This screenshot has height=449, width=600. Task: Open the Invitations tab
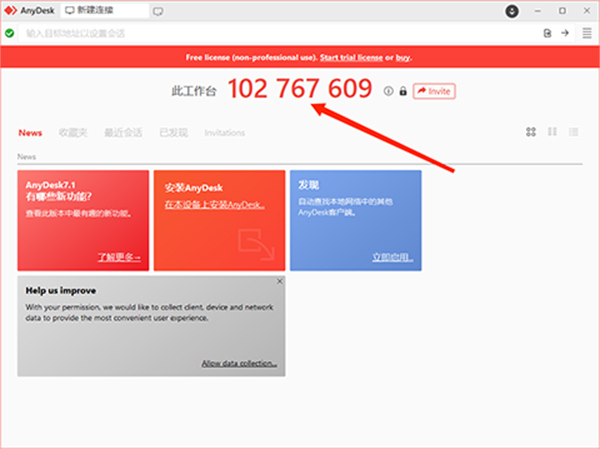tap(225, 133)
